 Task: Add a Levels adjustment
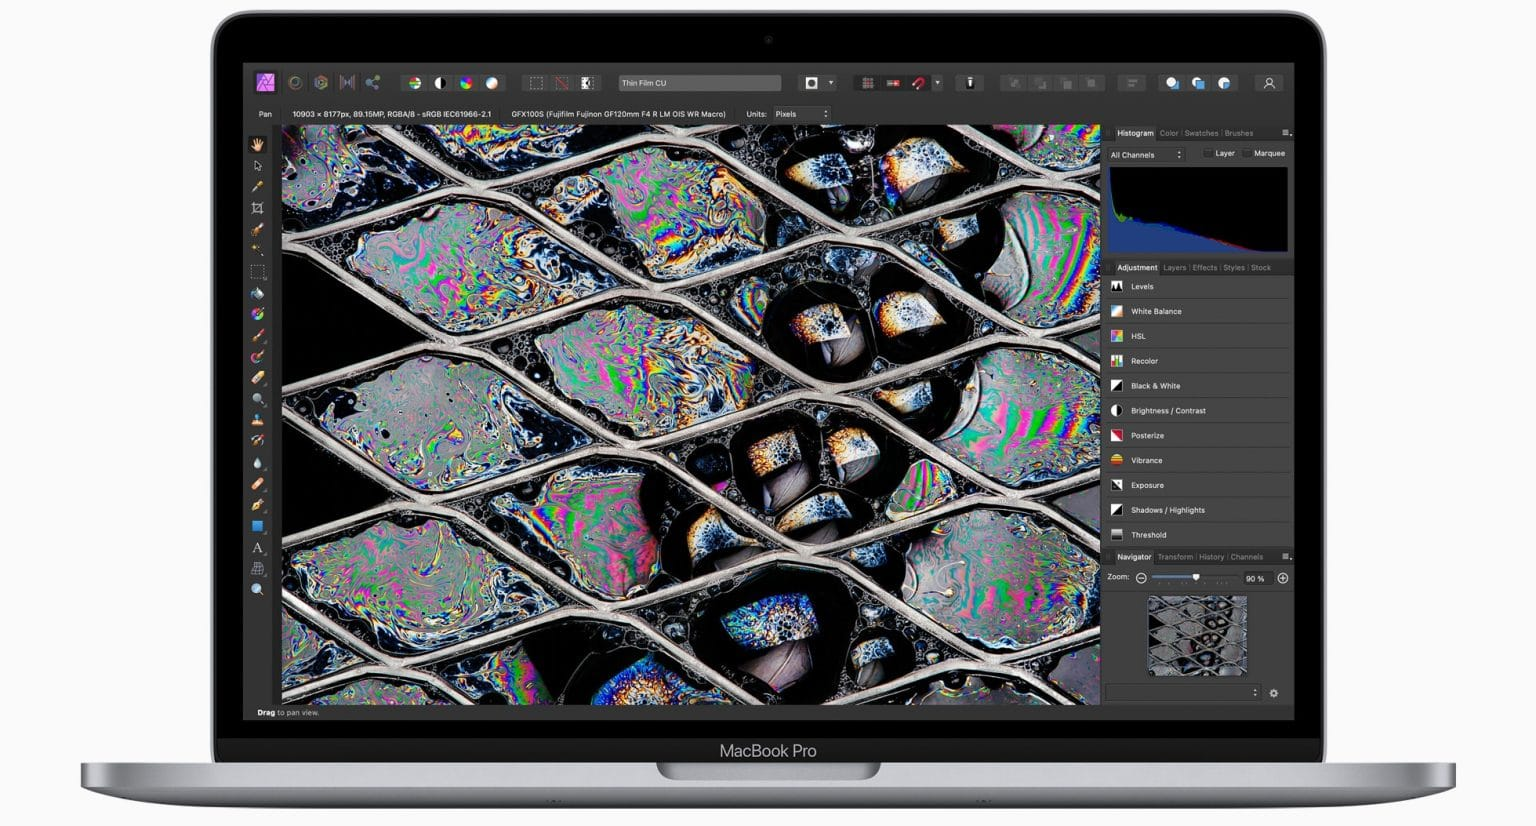[1142, 287]
